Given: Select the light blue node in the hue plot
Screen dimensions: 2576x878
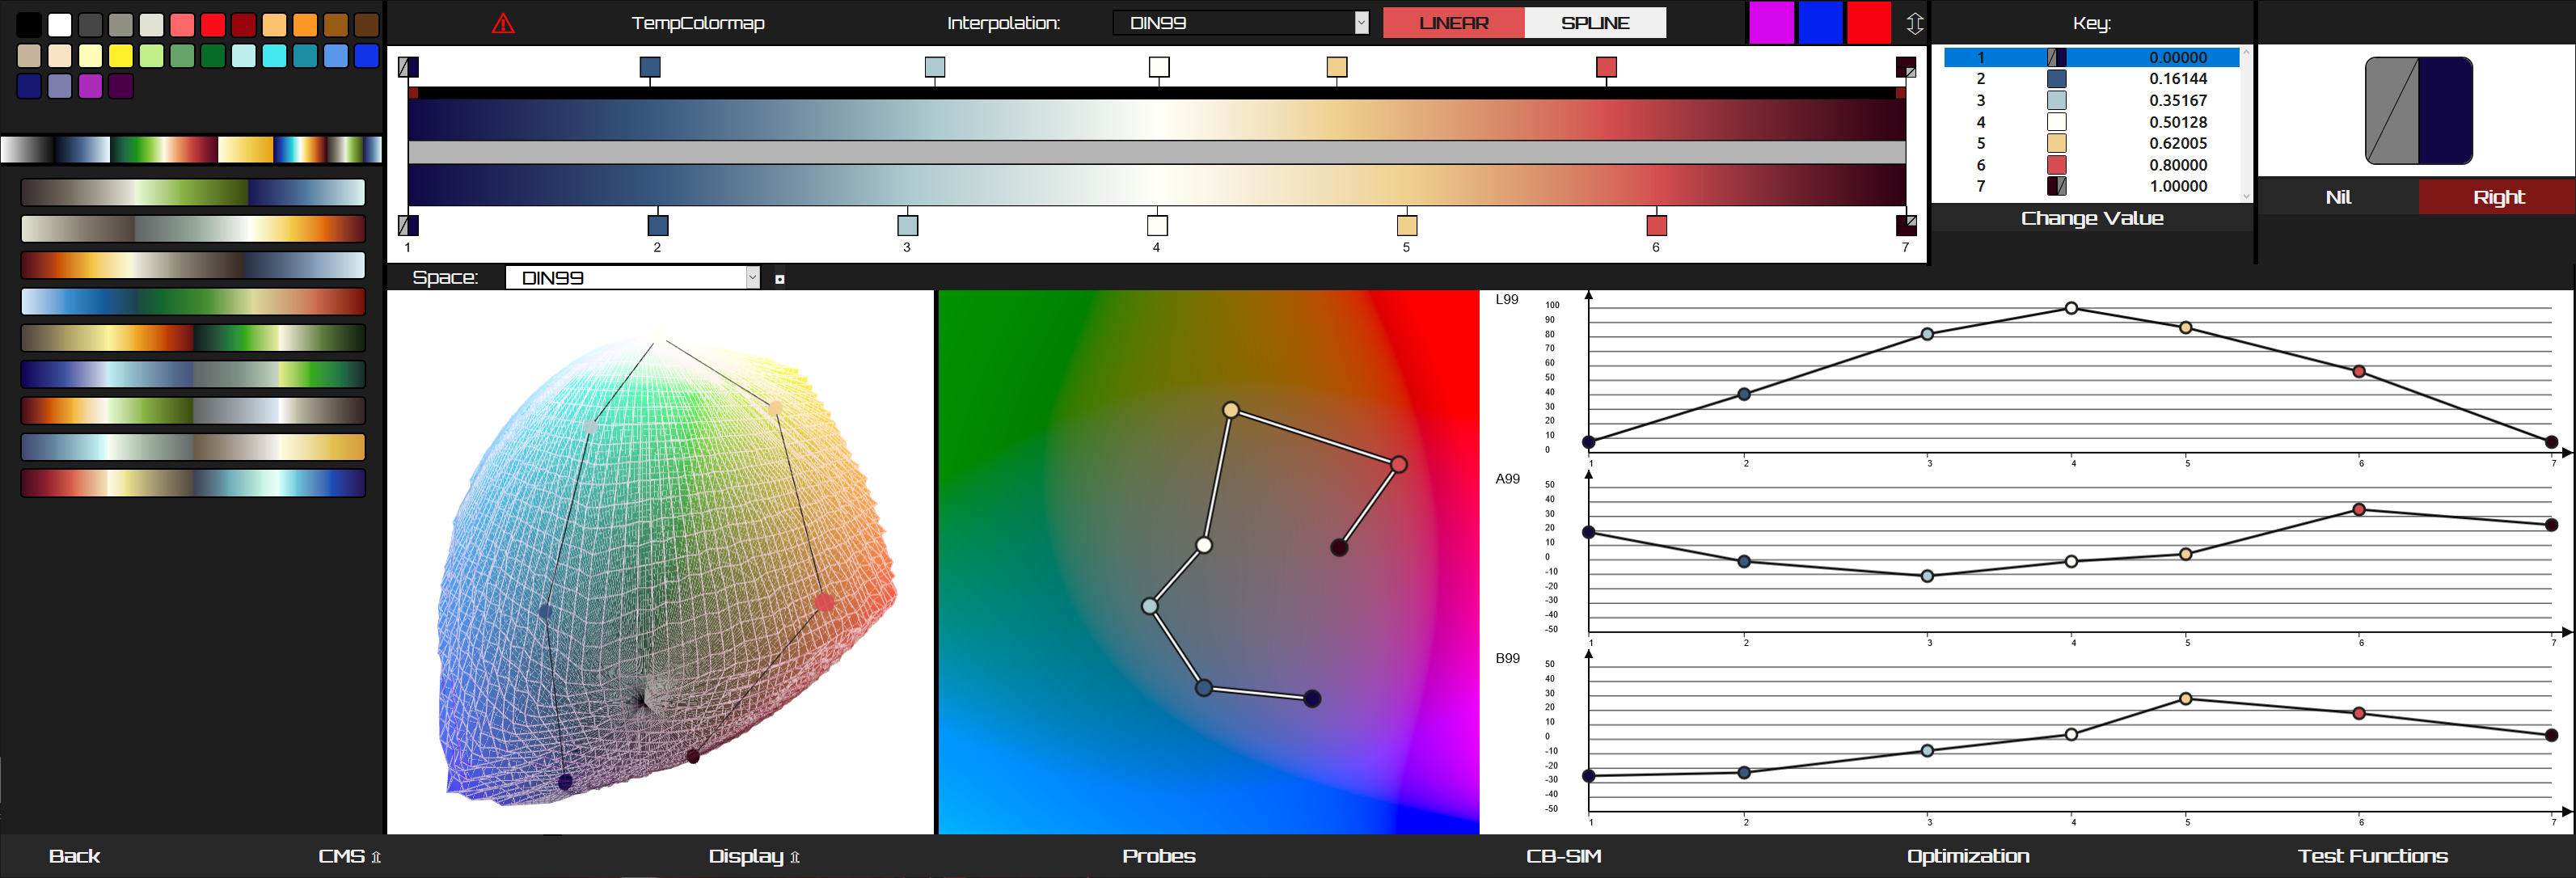Looking at the screenshot, I should coord(1150,606).
